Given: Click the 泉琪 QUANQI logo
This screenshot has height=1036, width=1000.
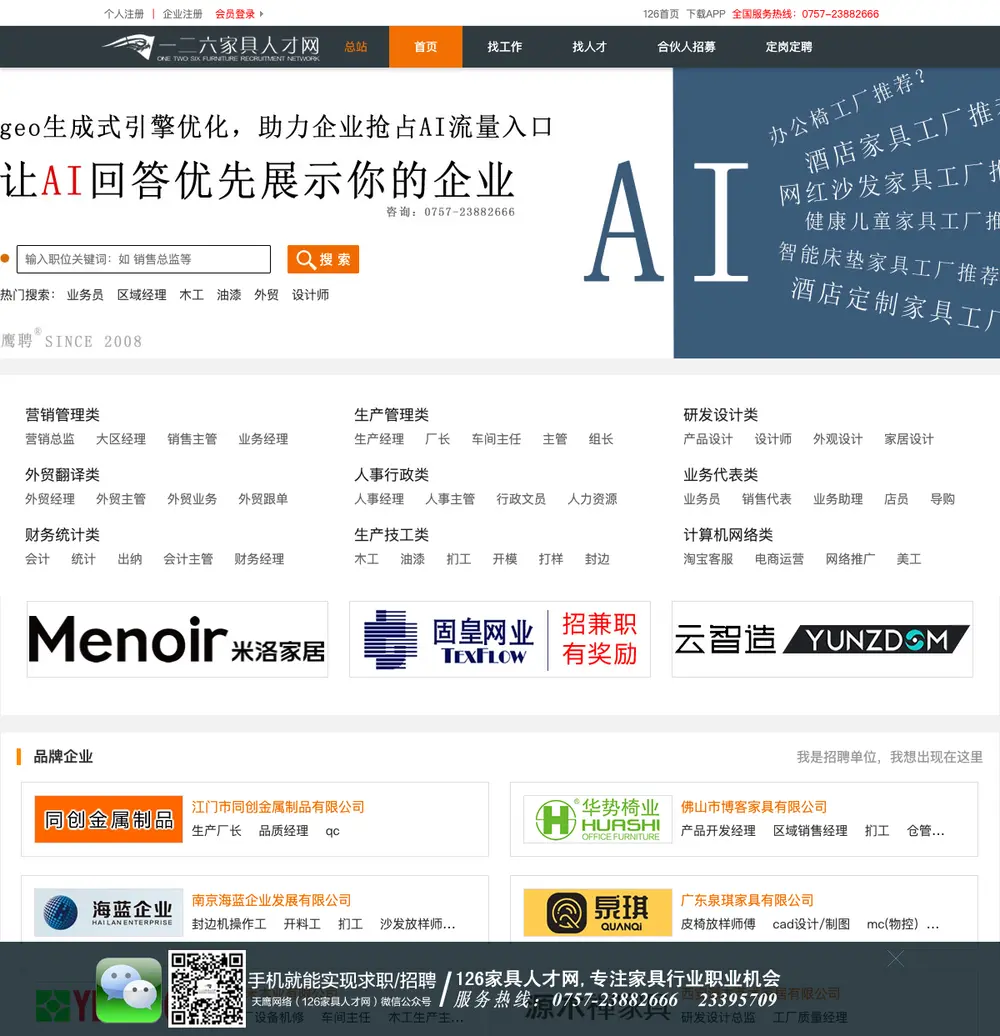Looking at the screenshot, I should point(598,912).
